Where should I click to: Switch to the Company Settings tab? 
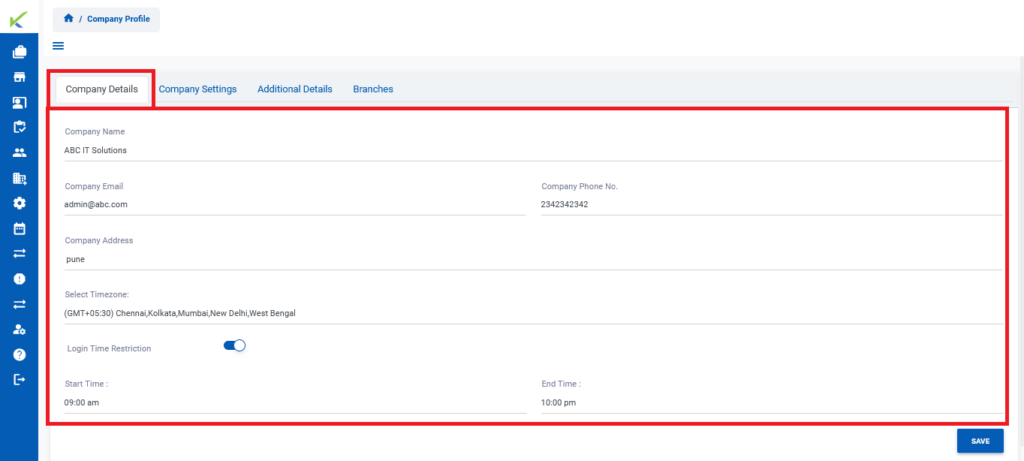(x=197, y=89)
